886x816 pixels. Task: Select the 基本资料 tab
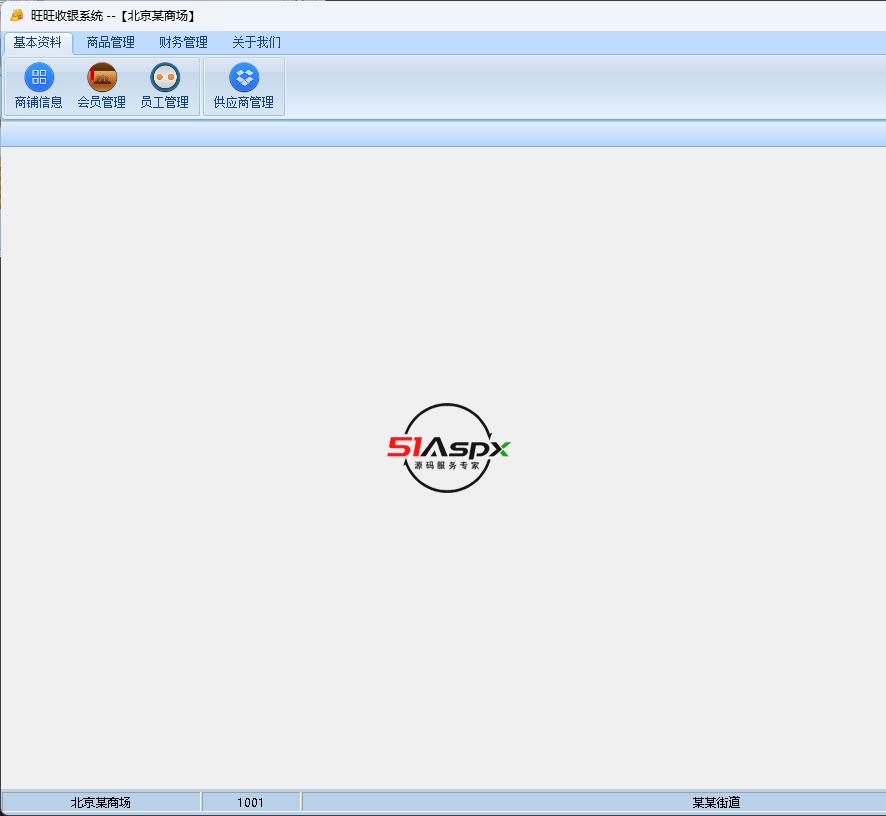37,42
